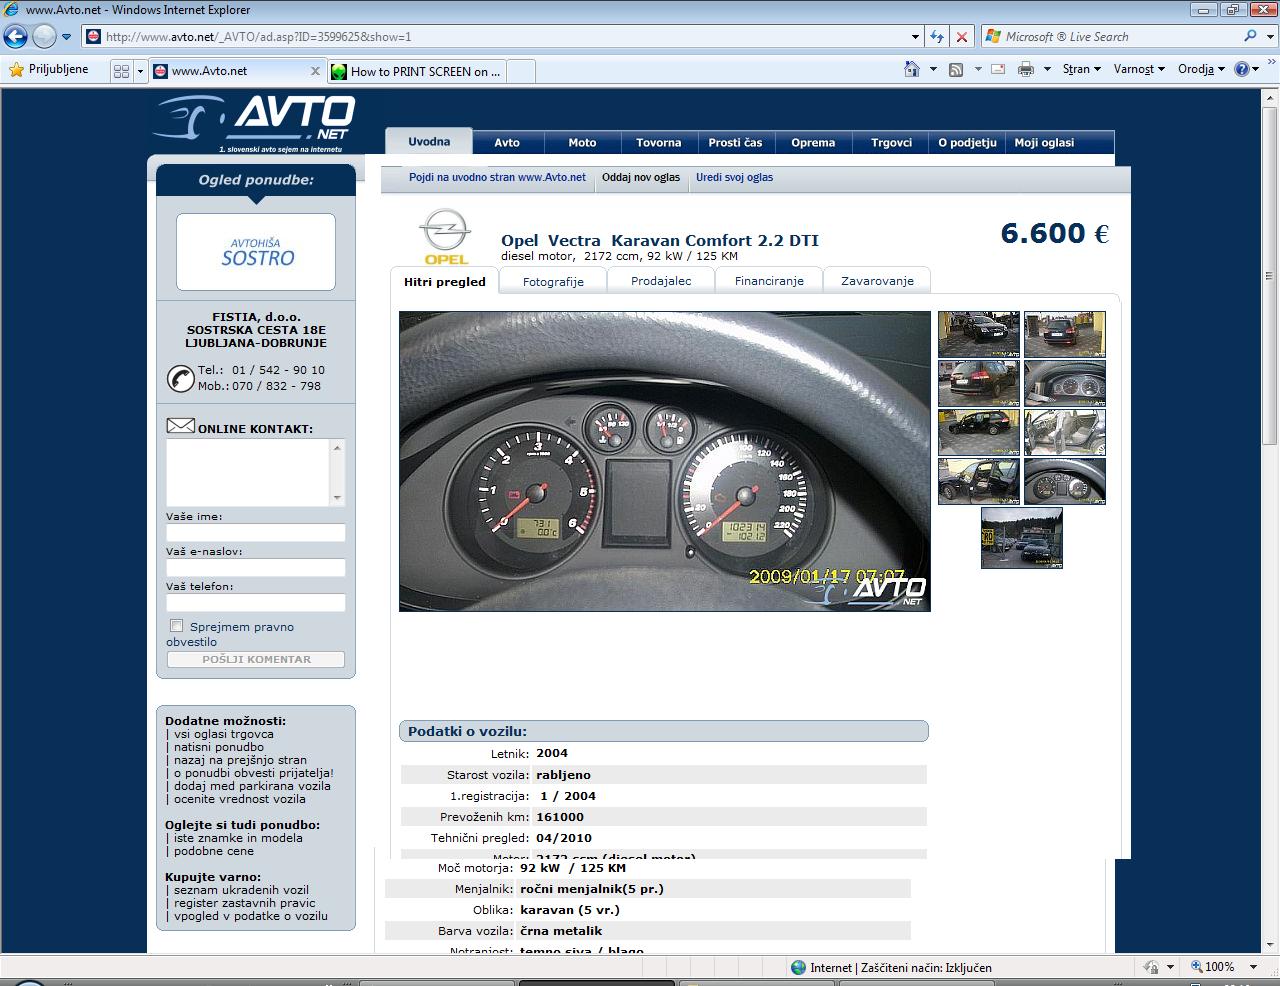Open the Stran dropdown menu
Screen dimensions: 1280x986
(x=1081, y=69)
